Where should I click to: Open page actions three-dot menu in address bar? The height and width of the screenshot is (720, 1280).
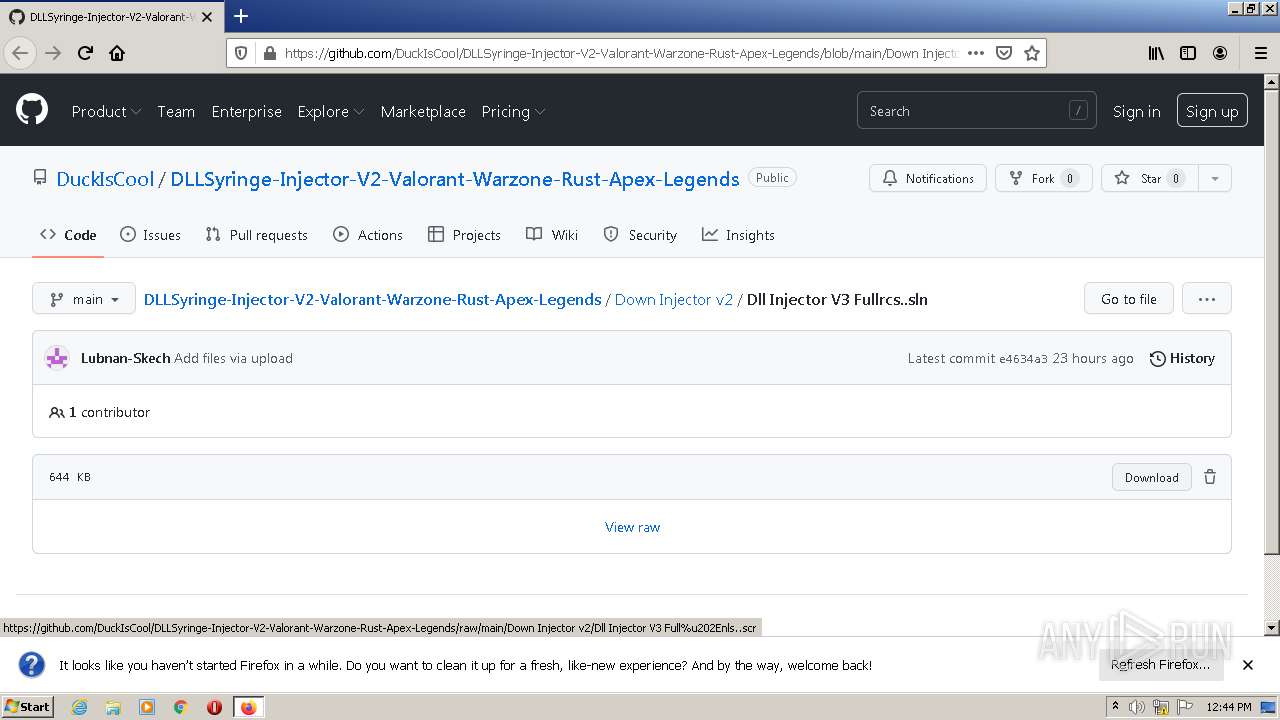click(976, 53)
